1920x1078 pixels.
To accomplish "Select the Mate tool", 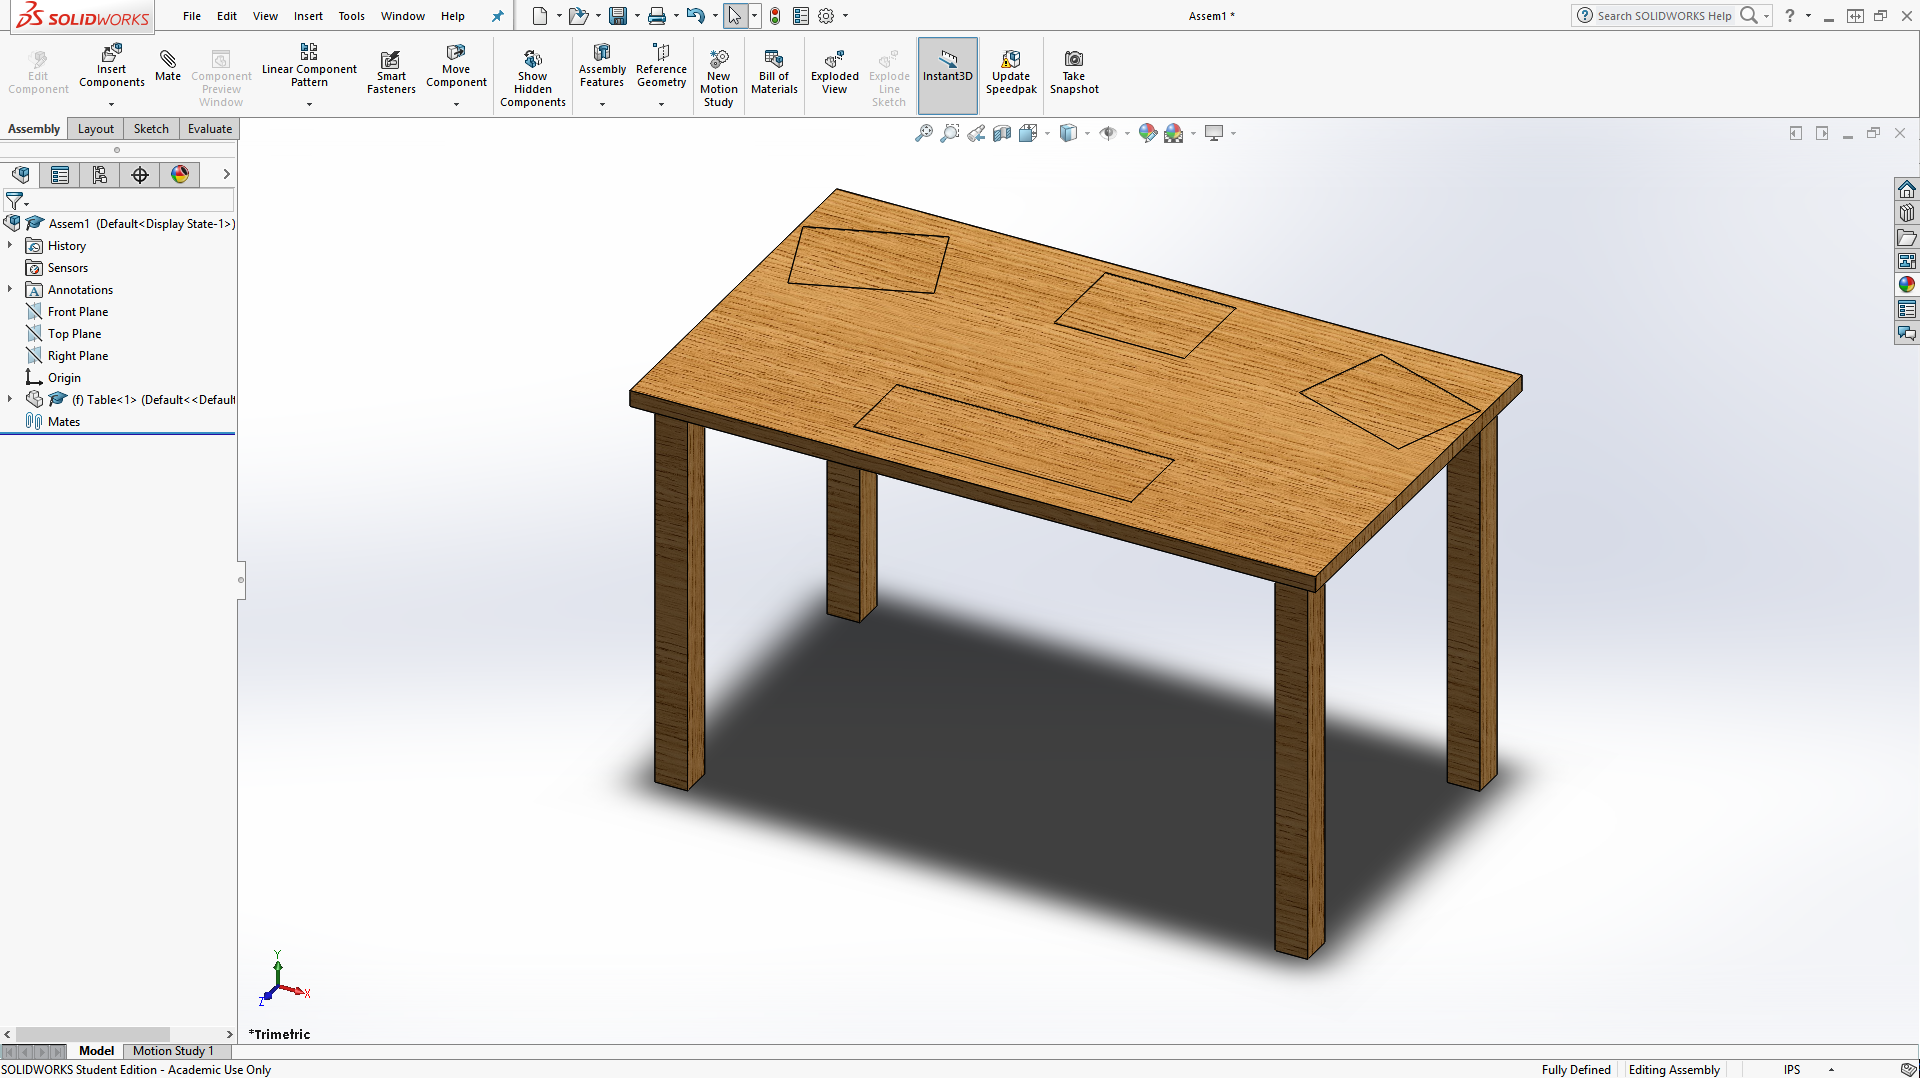I will tap(168, 66).
